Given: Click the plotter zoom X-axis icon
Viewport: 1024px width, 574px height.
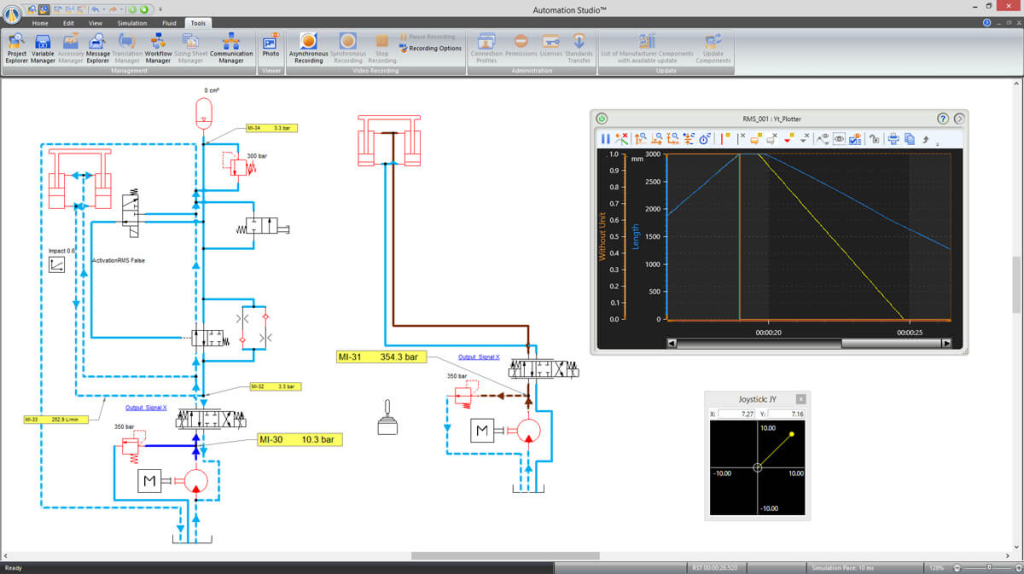Looking at the screenshot, I should point(656,138).
